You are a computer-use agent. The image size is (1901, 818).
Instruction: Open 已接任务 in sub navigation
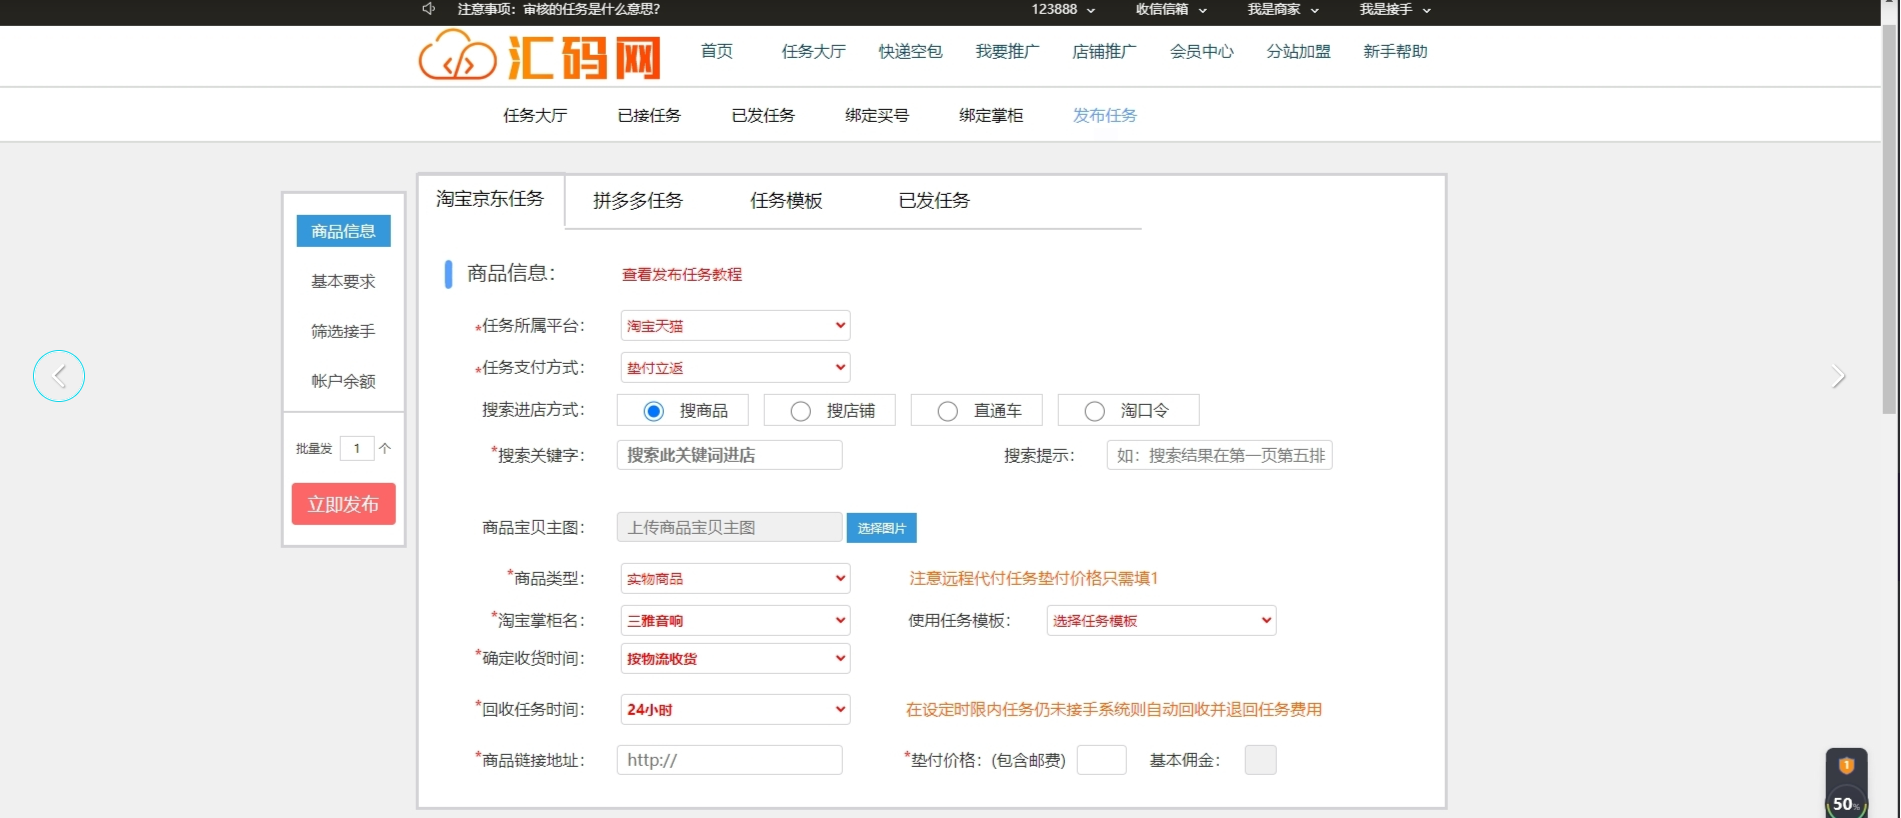click(649, 116)
